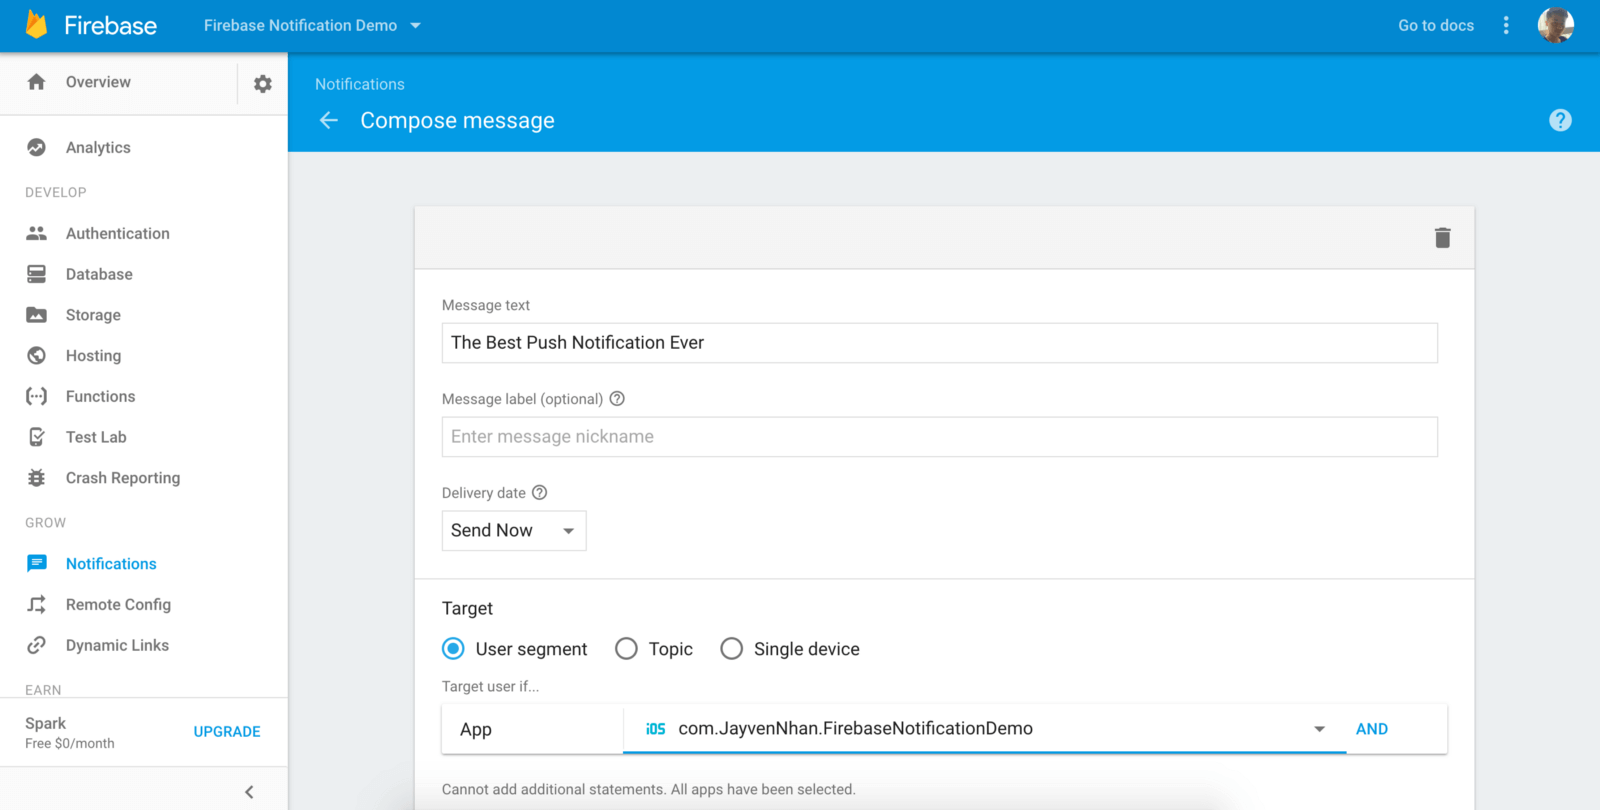Viewport: 1600px width, 810px height.
Task: Click the Message text input field
Action: click(940, 343)
